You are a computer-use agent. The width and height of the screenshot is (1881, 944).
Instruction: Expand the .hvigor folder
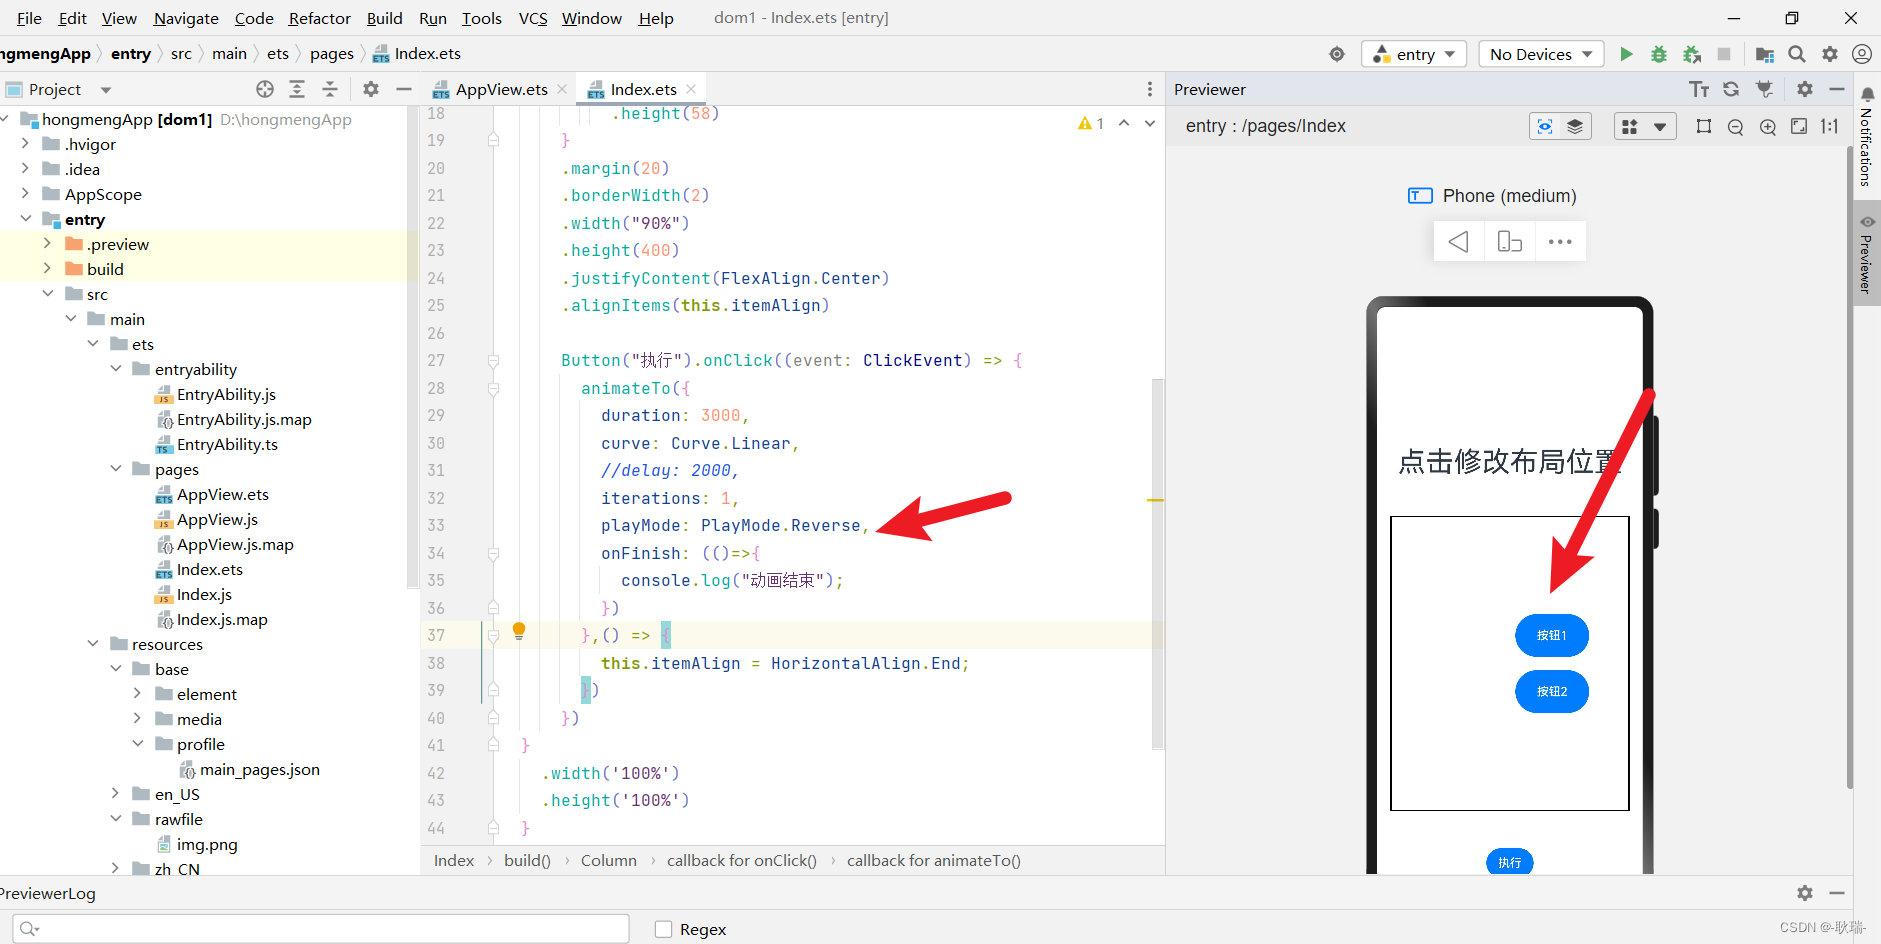25,144
